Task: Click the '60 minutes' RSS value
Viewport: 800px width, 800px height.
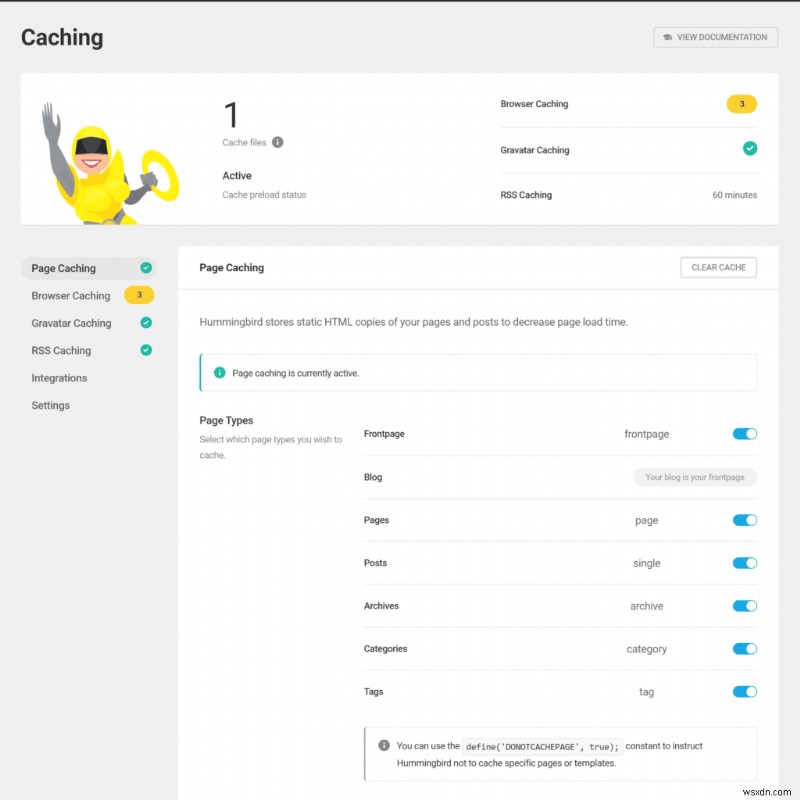Action: pos(734,195)
